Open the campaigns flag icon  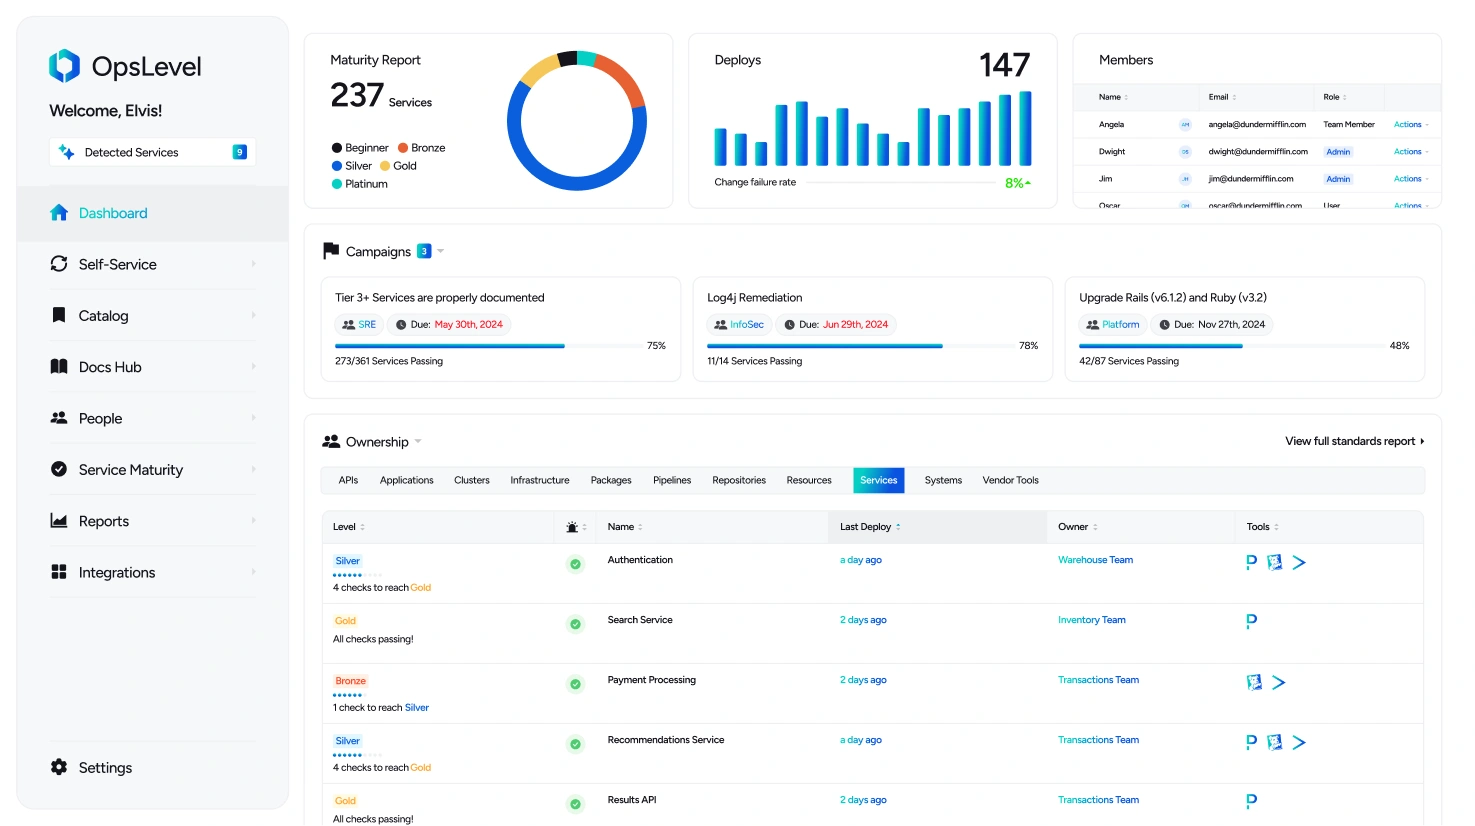pyautogui.click(x=331, y=250)
